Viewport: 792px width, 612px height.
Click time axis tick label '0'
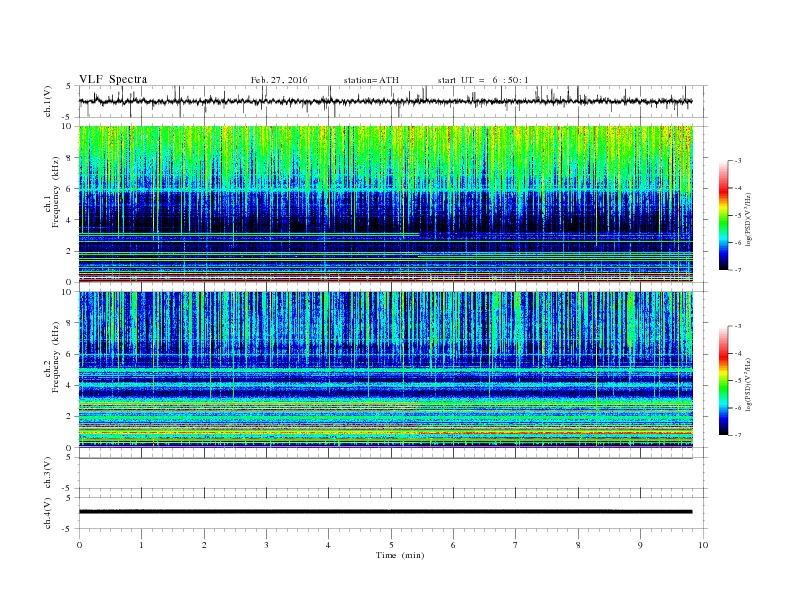point(79,545)
